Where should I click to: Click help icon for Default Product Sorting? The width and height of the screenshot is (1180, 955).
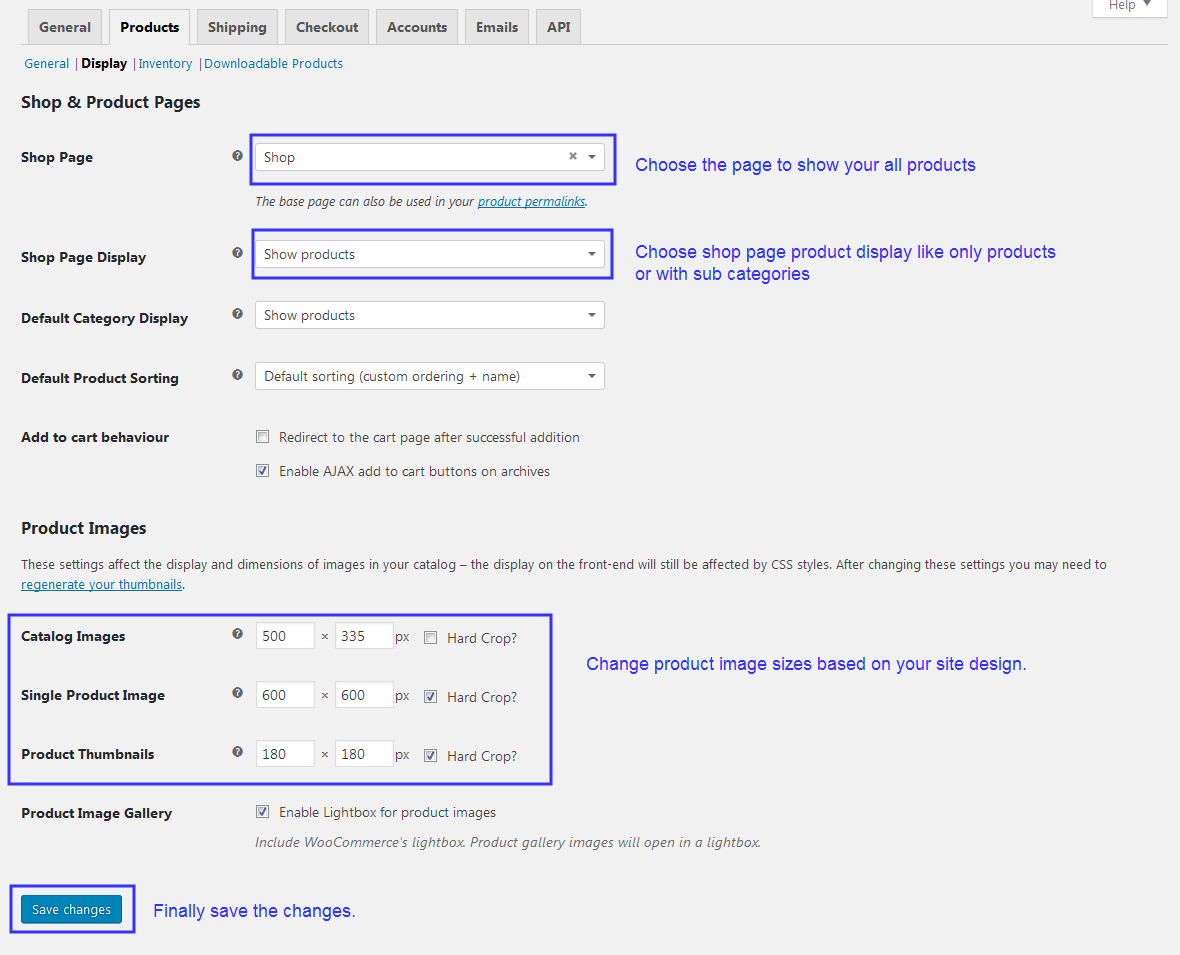tap(237, 375)
